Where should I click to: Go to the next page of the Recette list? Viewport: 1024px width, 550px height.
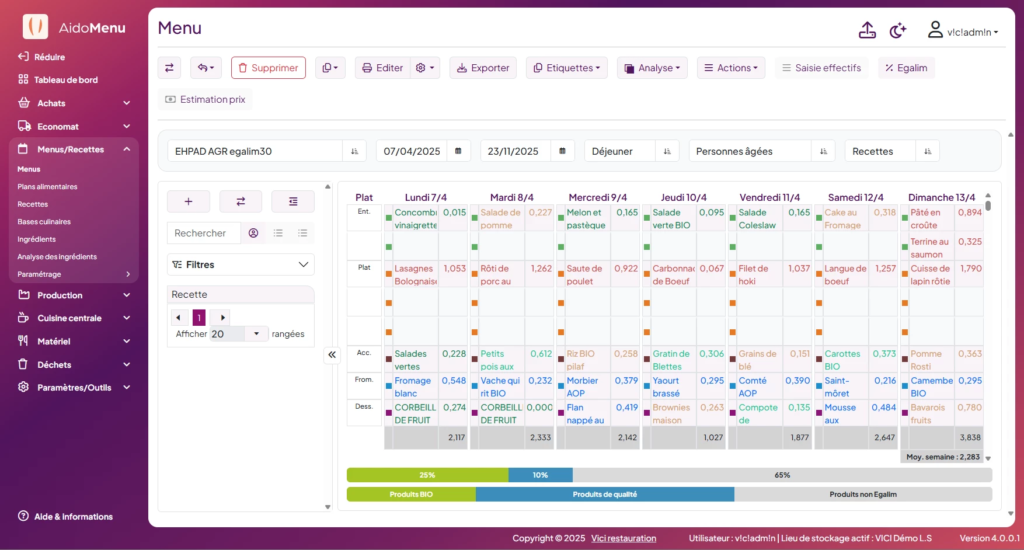click(222, 317)
